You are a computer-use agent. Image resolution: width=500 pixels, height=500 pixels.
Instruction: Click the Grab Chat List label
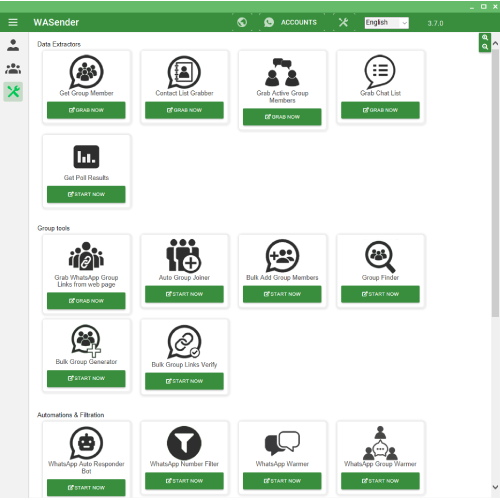coord(380,93)
